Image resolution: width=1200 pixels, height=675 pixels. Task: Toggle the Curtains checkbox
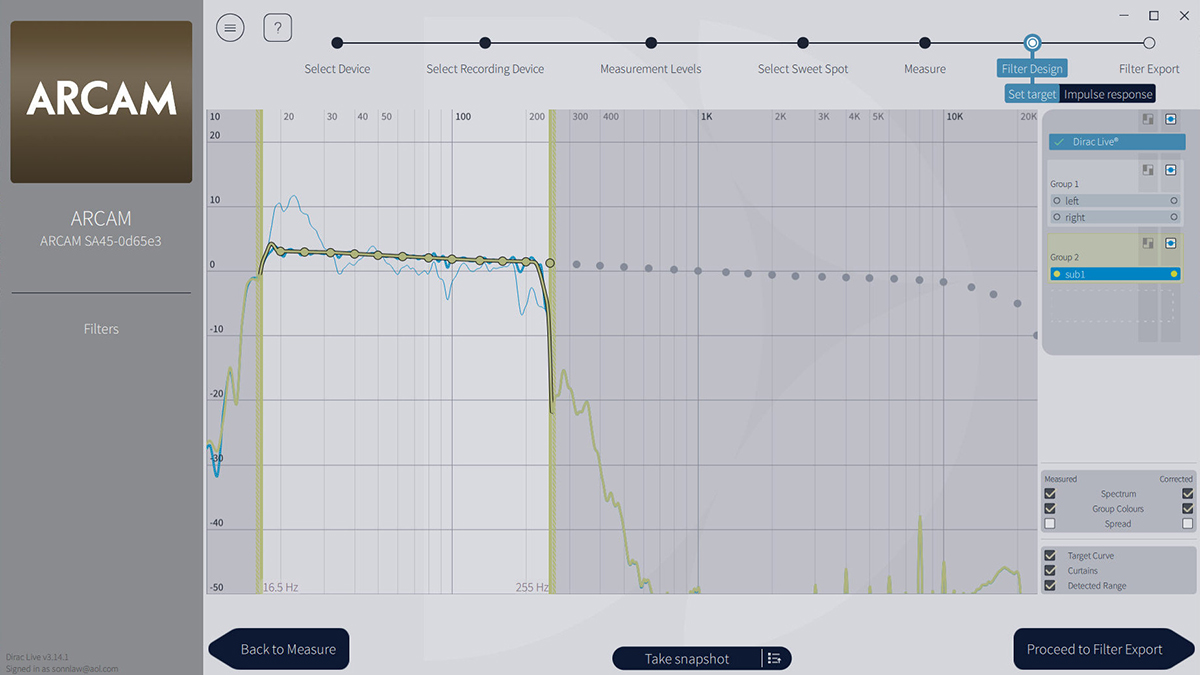pos(1050,571)
